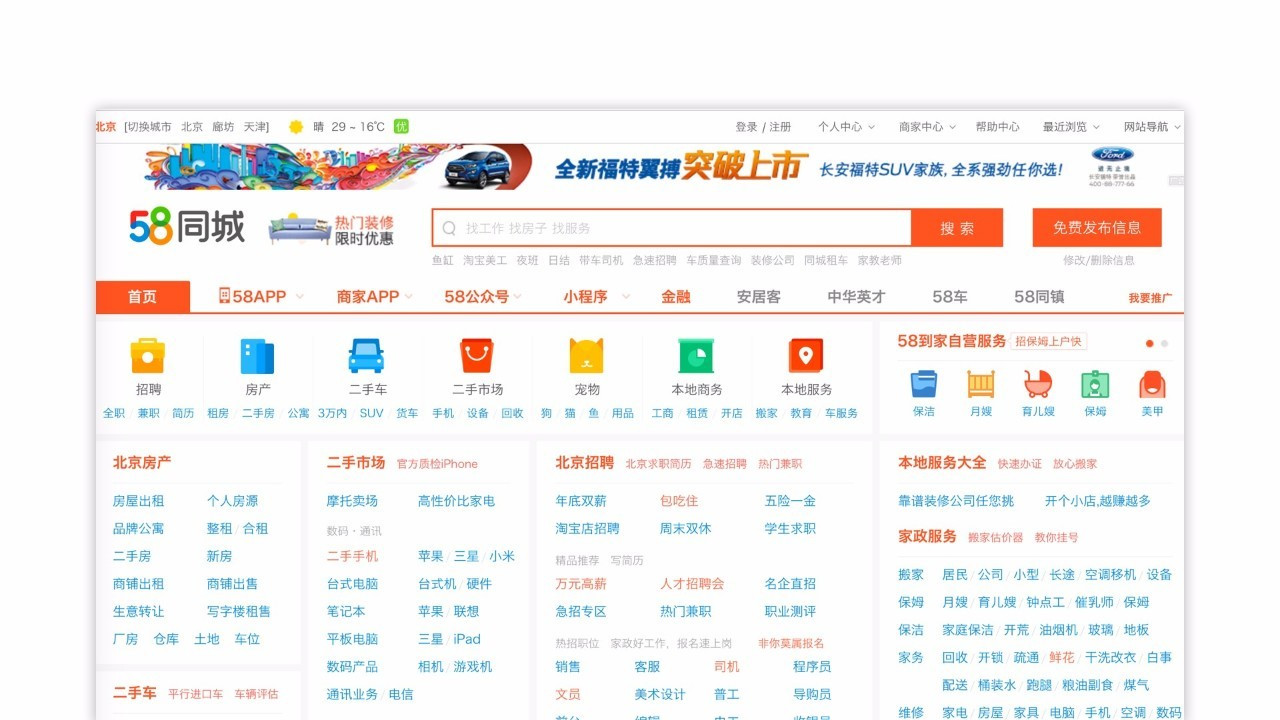
Task: Open the red 二手手机 link
Action: (352, 556)
